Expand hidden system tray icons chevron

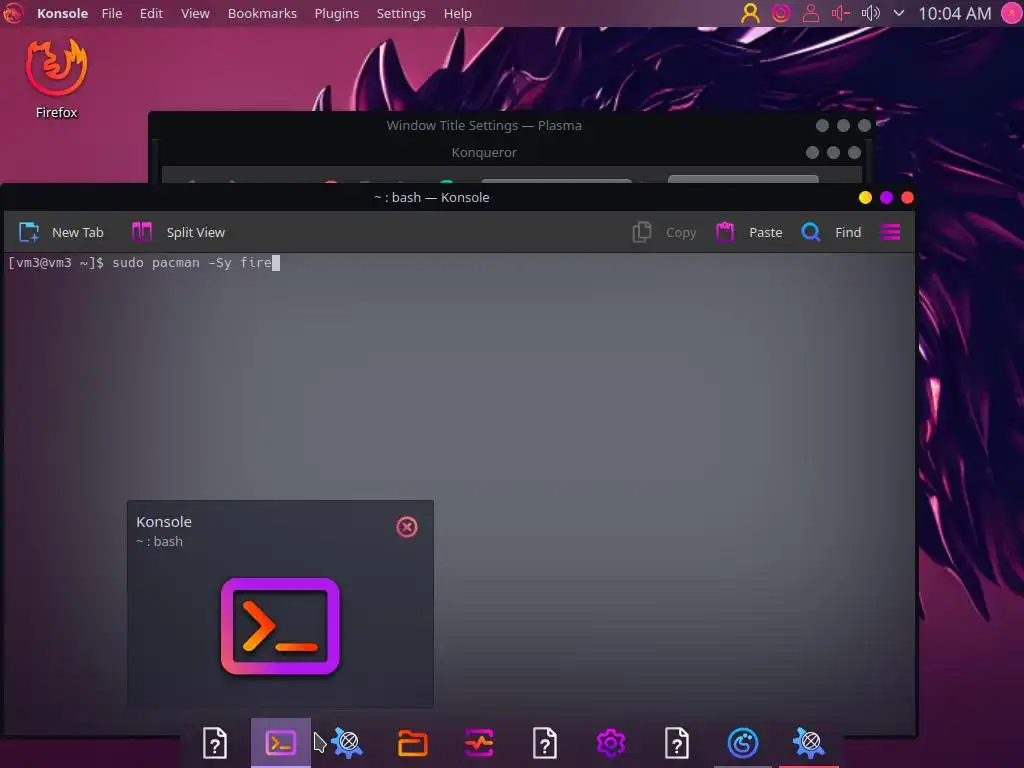click(899, 13)
